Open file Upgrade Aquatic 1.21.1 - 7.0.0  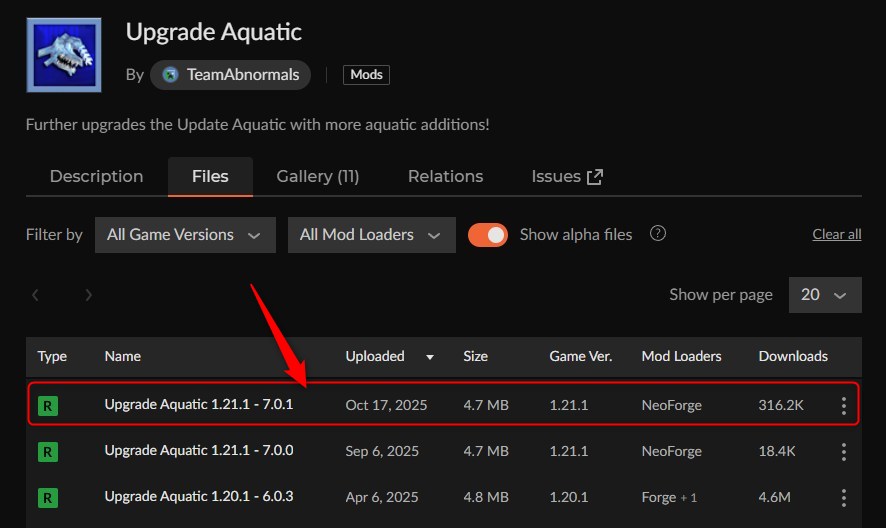pos(199,450)
